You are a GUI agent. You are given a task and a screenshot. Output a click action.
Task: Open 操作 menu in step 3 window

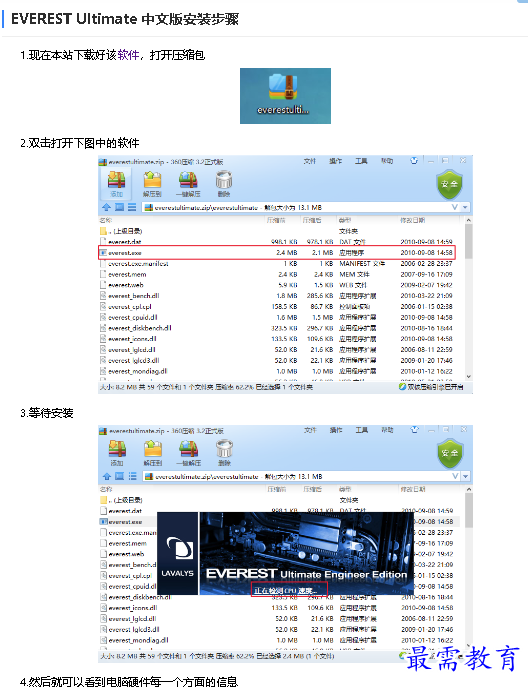click(336, 430)
